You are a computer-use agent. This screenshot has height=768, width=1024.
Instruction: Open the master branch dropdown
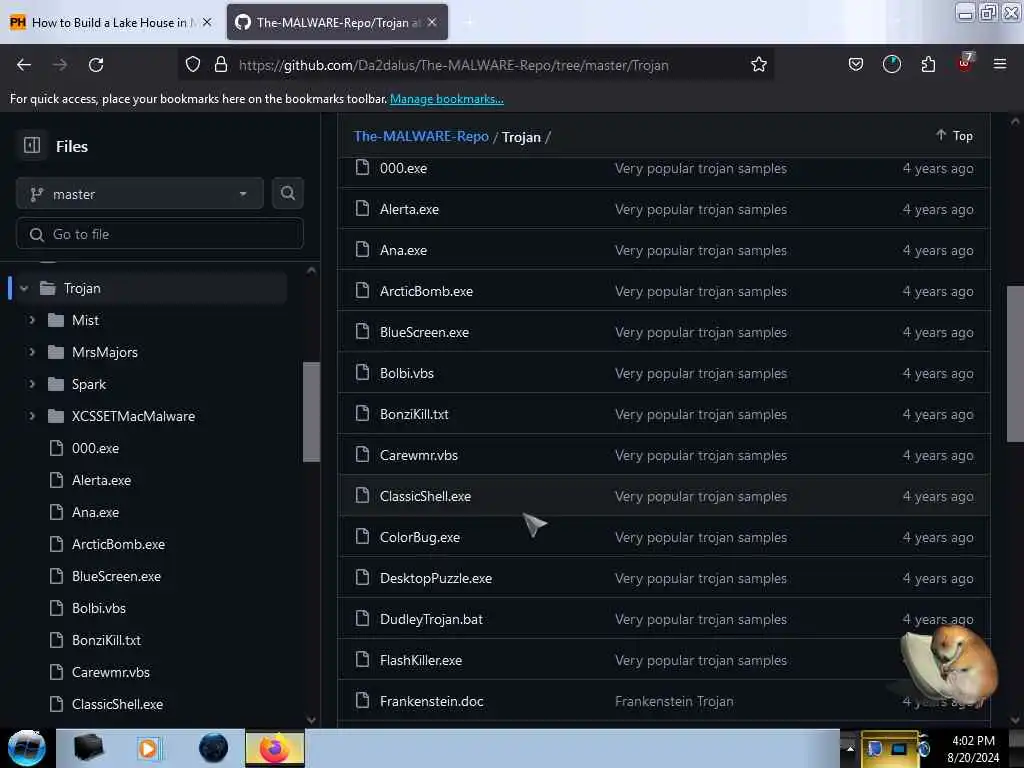pyautogui.click(x=140, y=193)
